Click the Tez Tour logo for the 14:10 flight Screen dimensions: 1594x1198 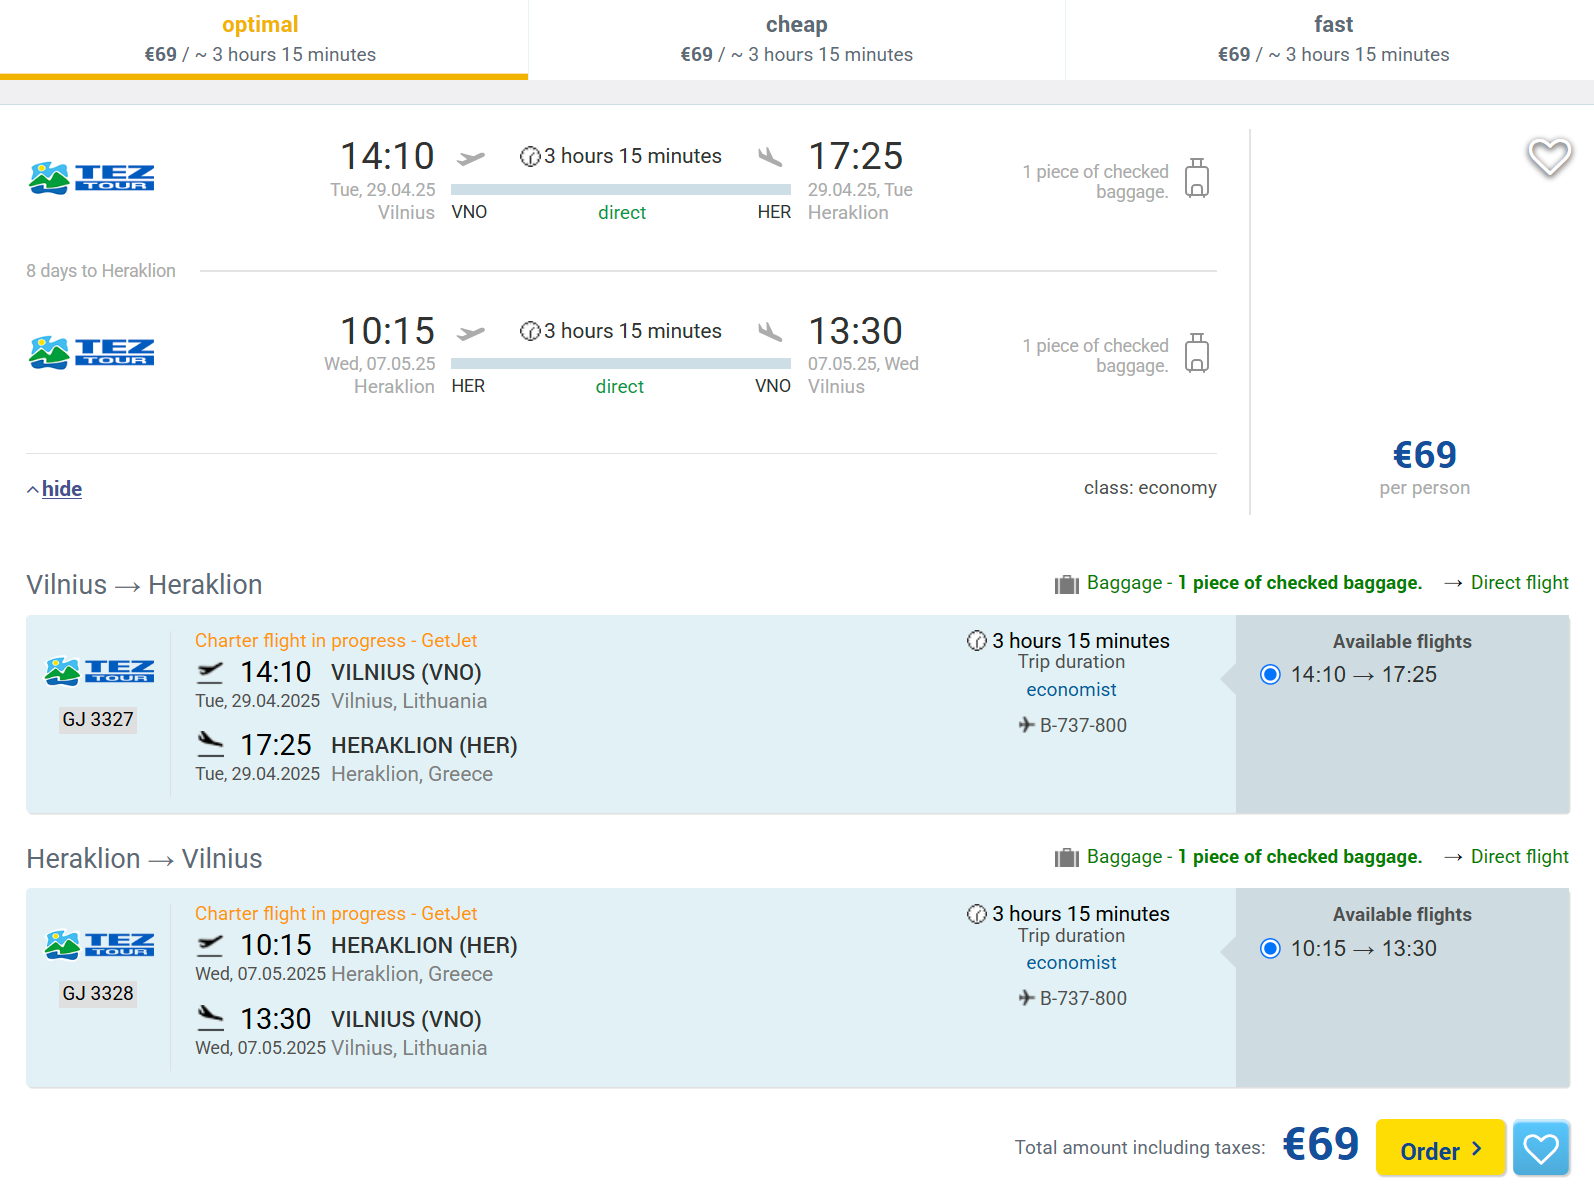(x=92, y=178)
